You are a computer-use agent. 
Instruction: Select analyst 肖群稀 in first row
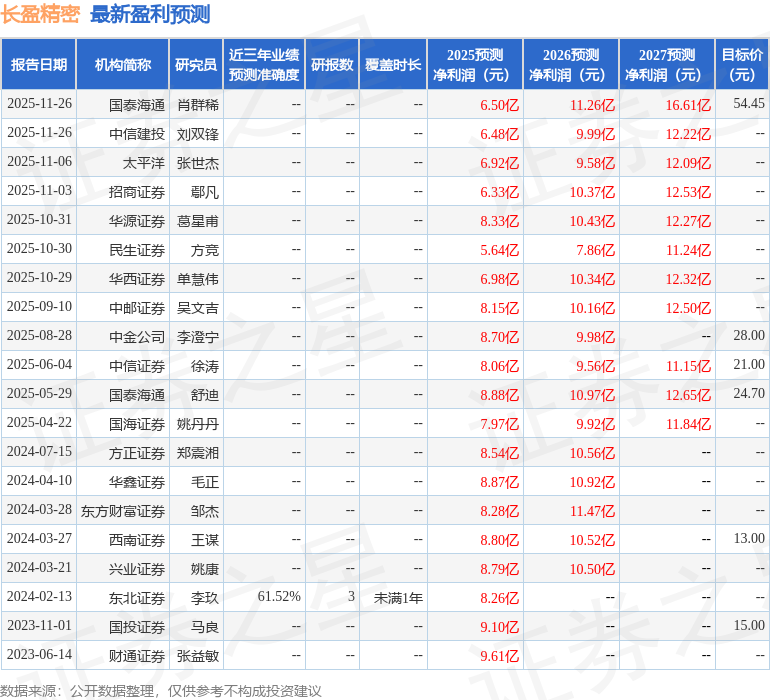tap(198, 104)
